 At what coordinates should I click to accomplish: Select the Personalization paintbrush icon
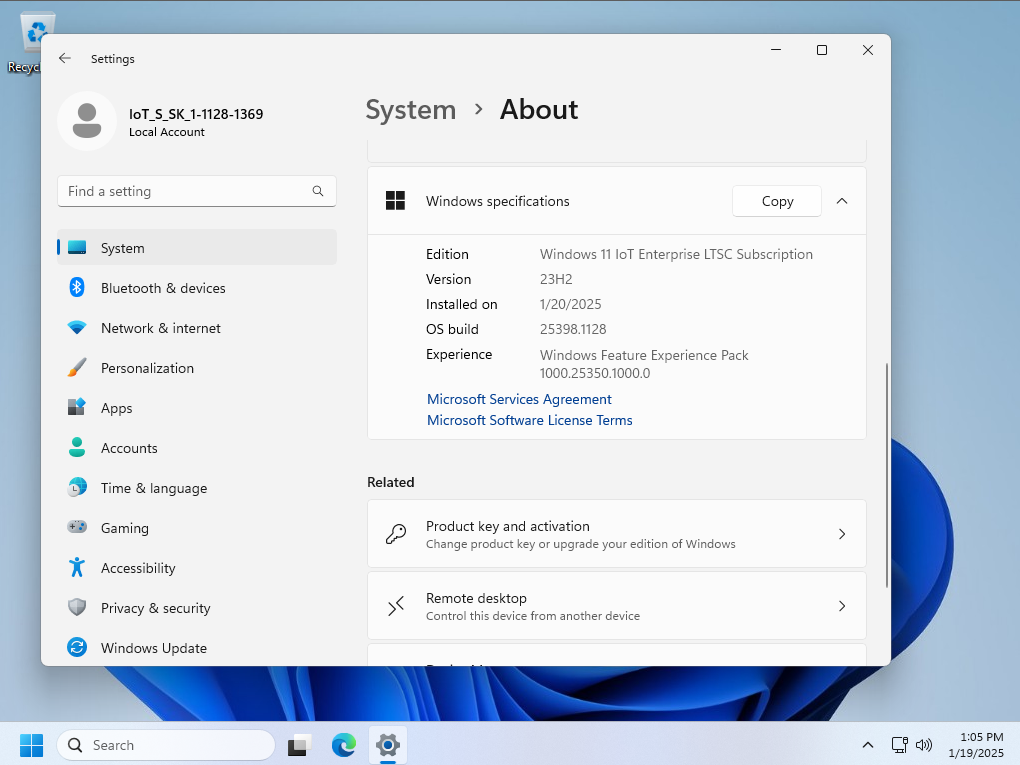[77, 368]
